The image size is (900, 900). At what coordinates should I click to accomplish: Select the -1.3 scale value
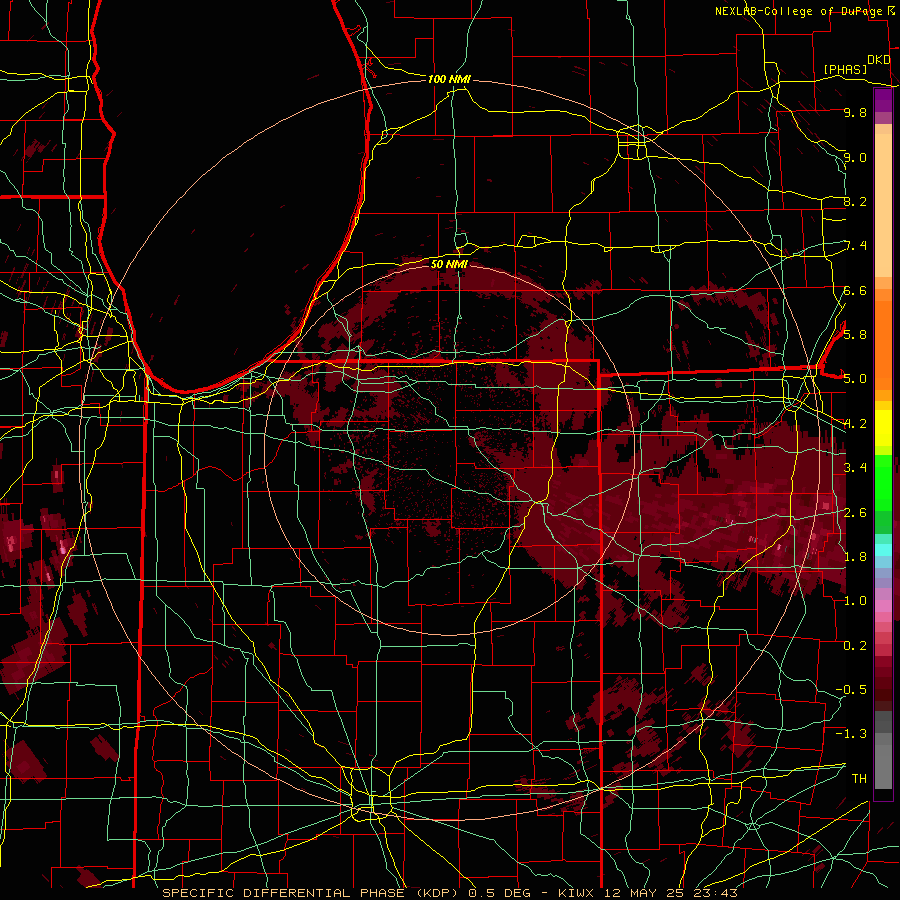[x=851, y=734]
